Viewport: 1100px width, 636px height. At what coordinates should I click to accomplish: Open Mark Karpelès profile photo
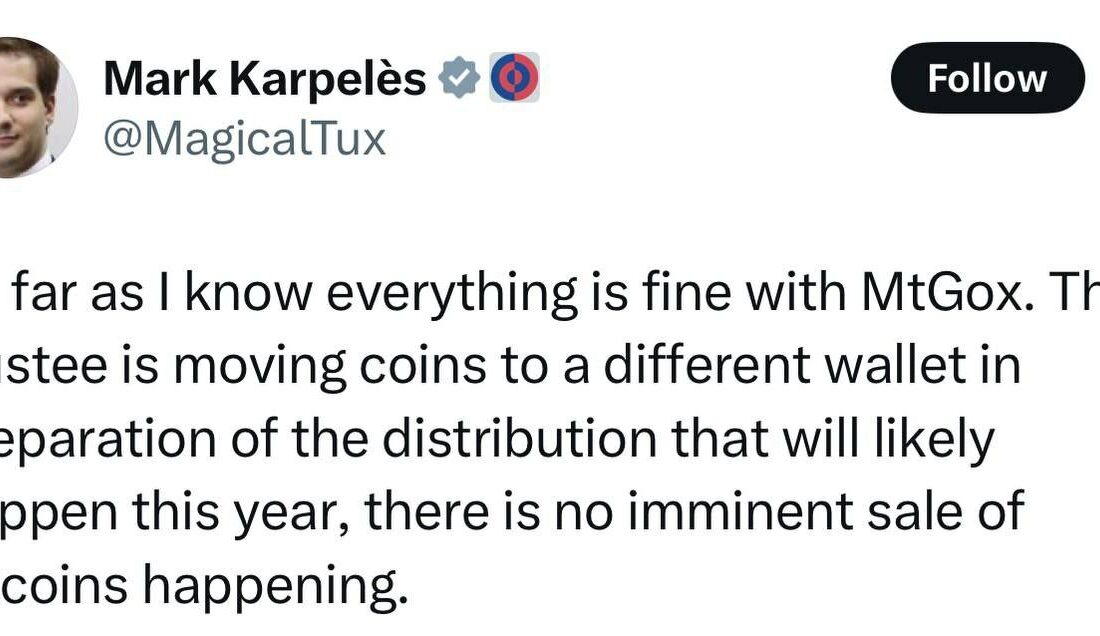34,107
